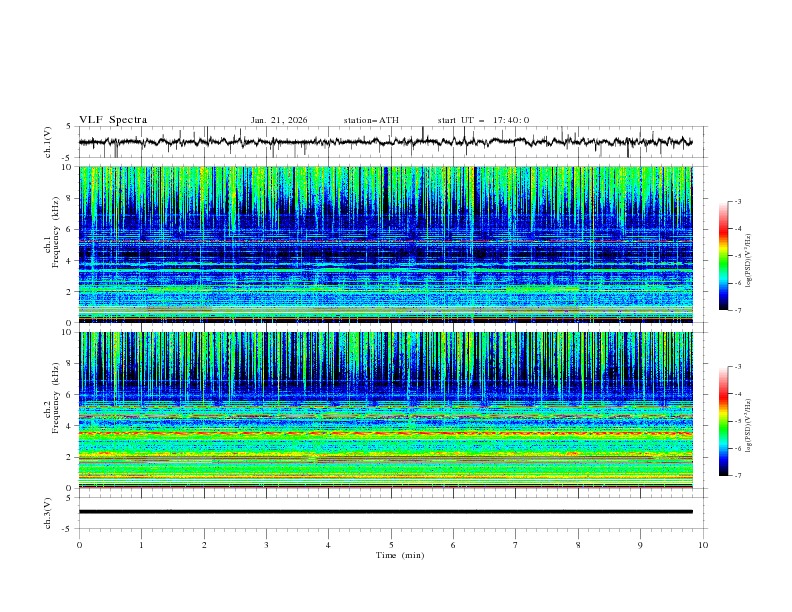Screen dimensions: 792x612
Task: Click the "-3" label on ch.2 color bar
Action: 738,367
